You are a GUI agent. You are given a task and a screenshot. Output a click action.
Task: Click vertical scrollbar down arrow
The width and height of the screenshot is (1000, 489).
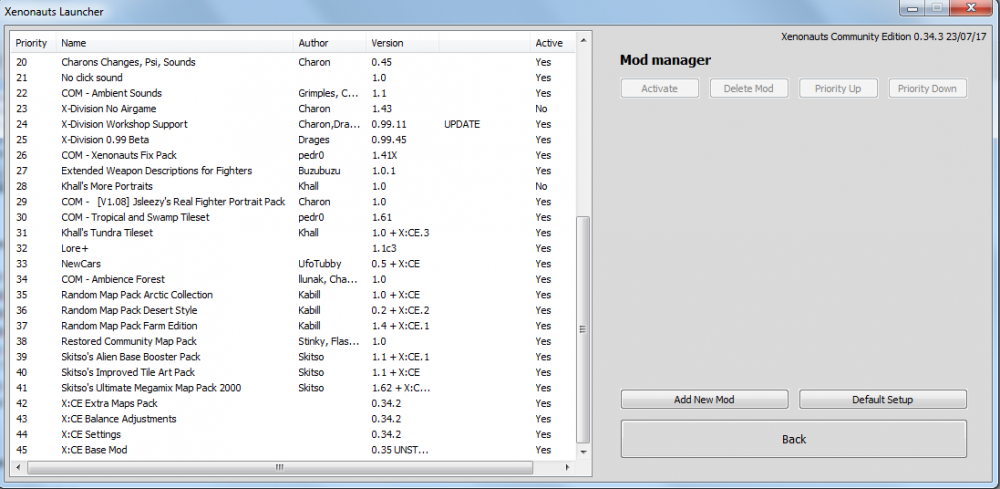click(x=583, y=451)
